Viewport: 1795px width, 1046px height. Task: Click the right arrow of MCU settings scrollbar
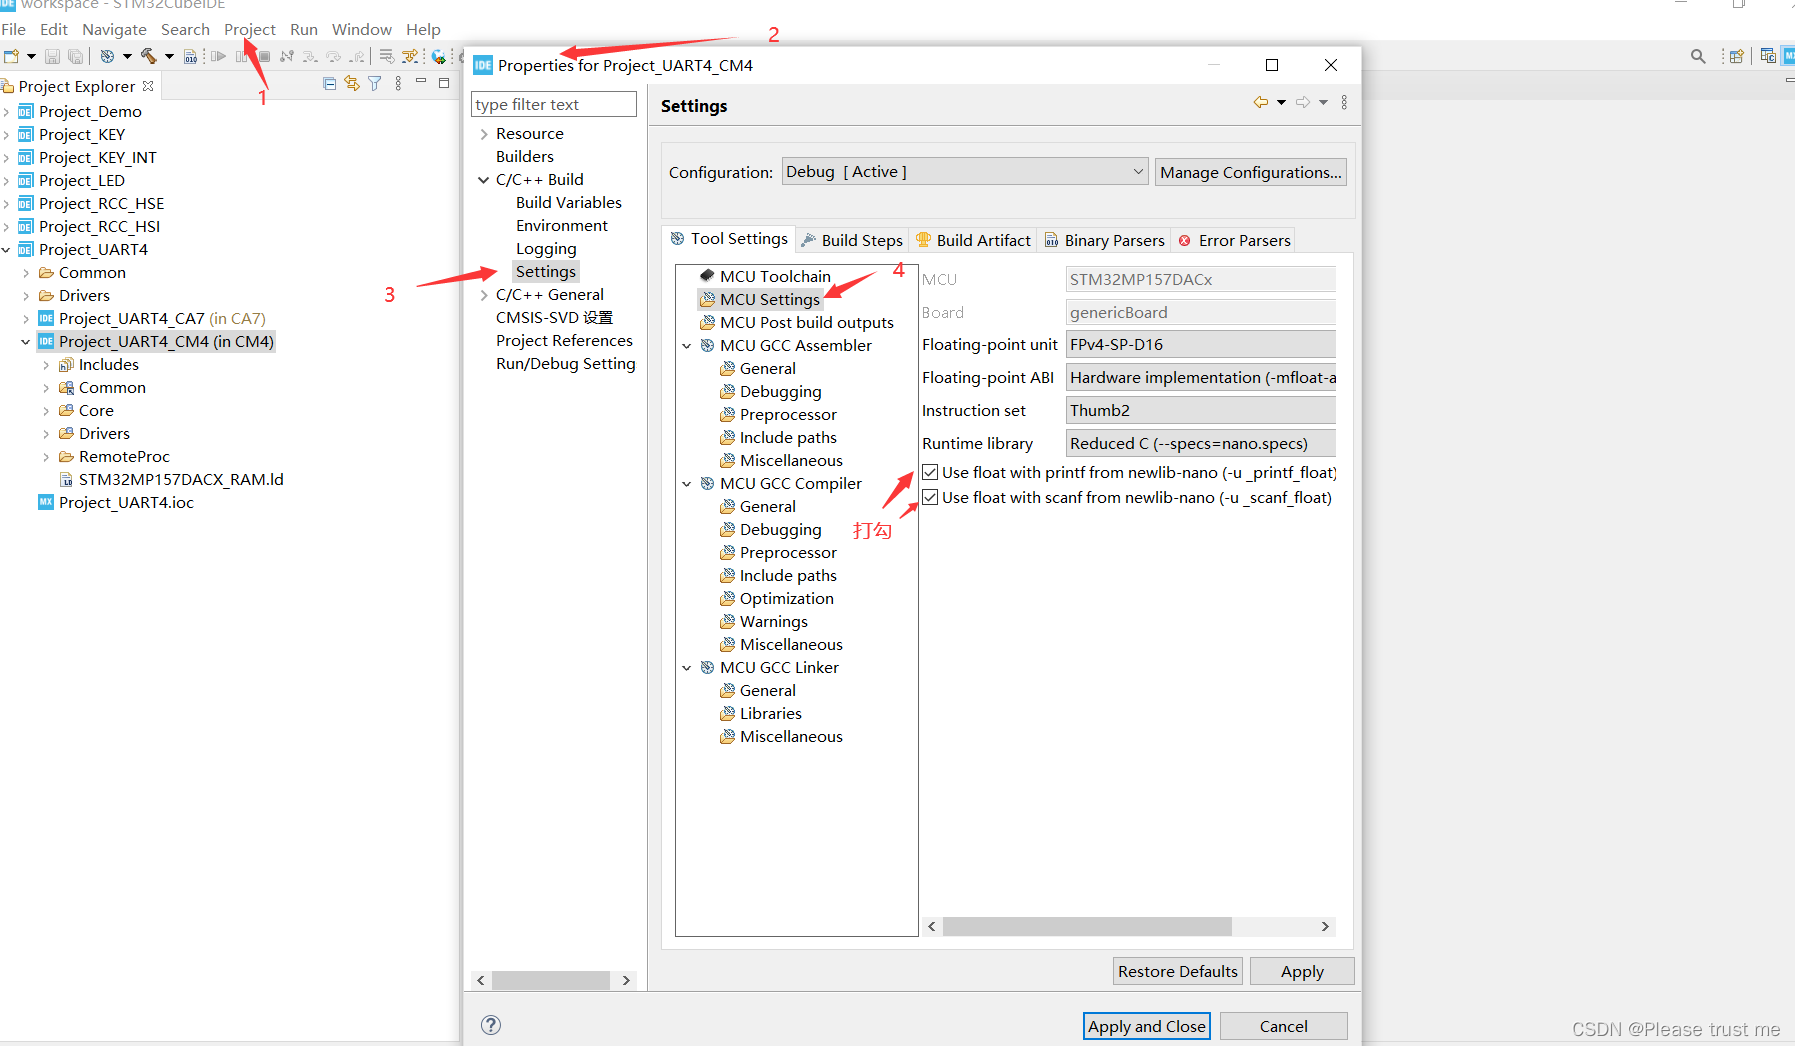coord(1325,926)
